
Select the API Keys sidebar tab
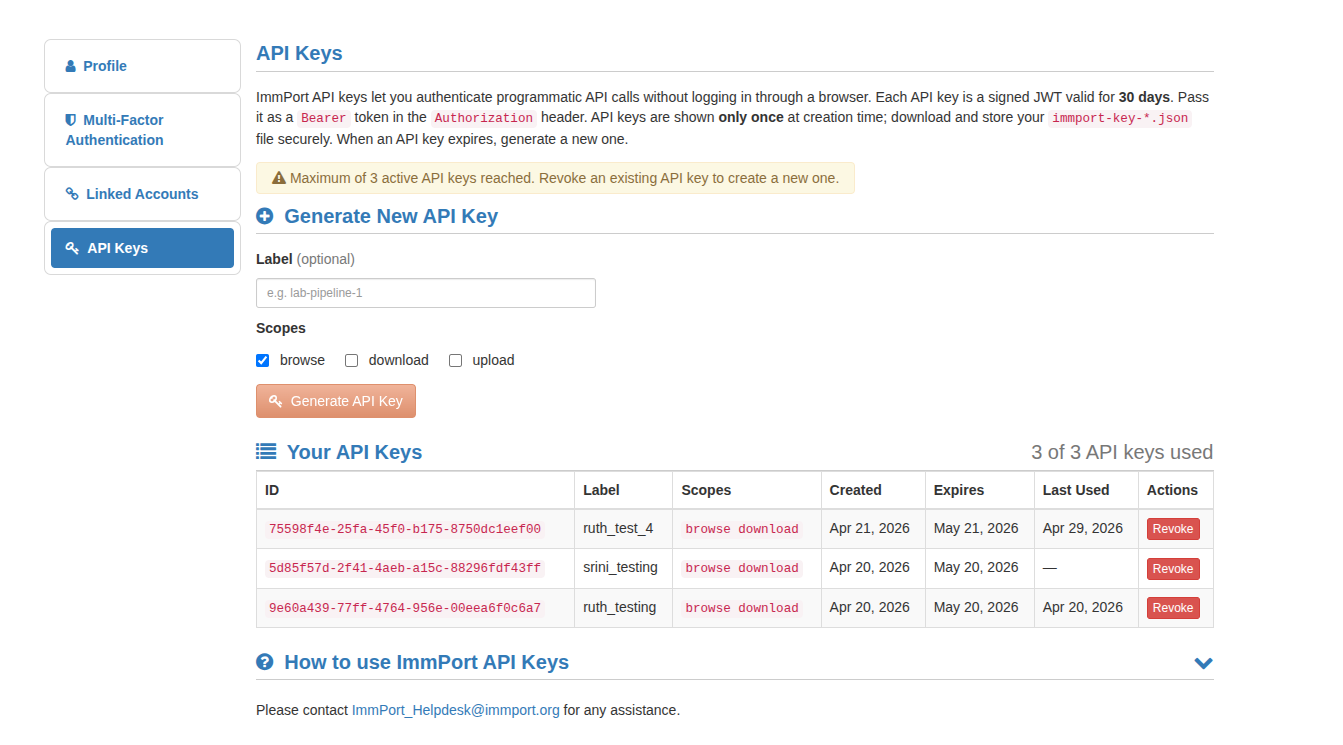point(142,248)
